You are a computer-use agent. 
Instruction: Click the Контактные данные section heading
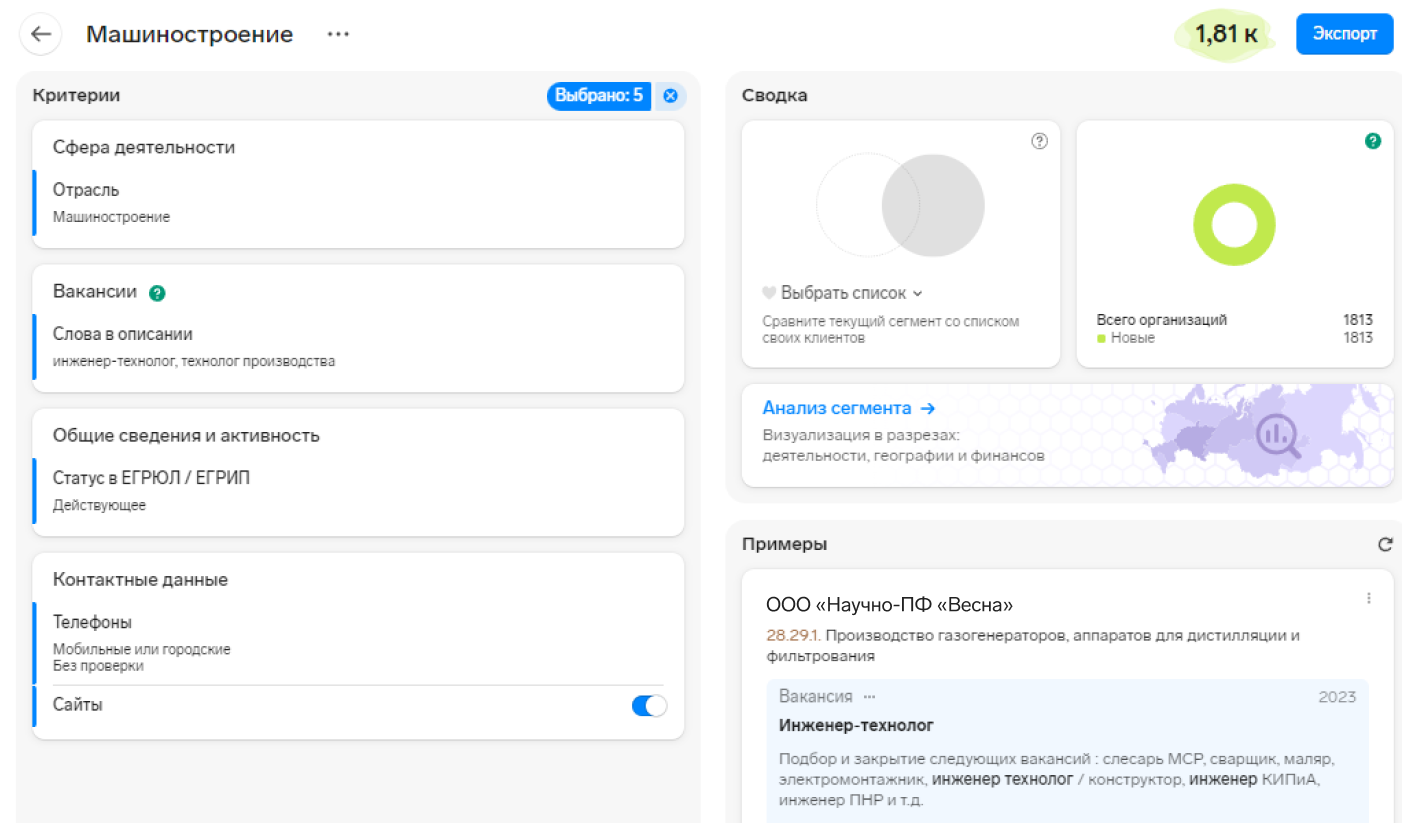click(x=140, y=580)
